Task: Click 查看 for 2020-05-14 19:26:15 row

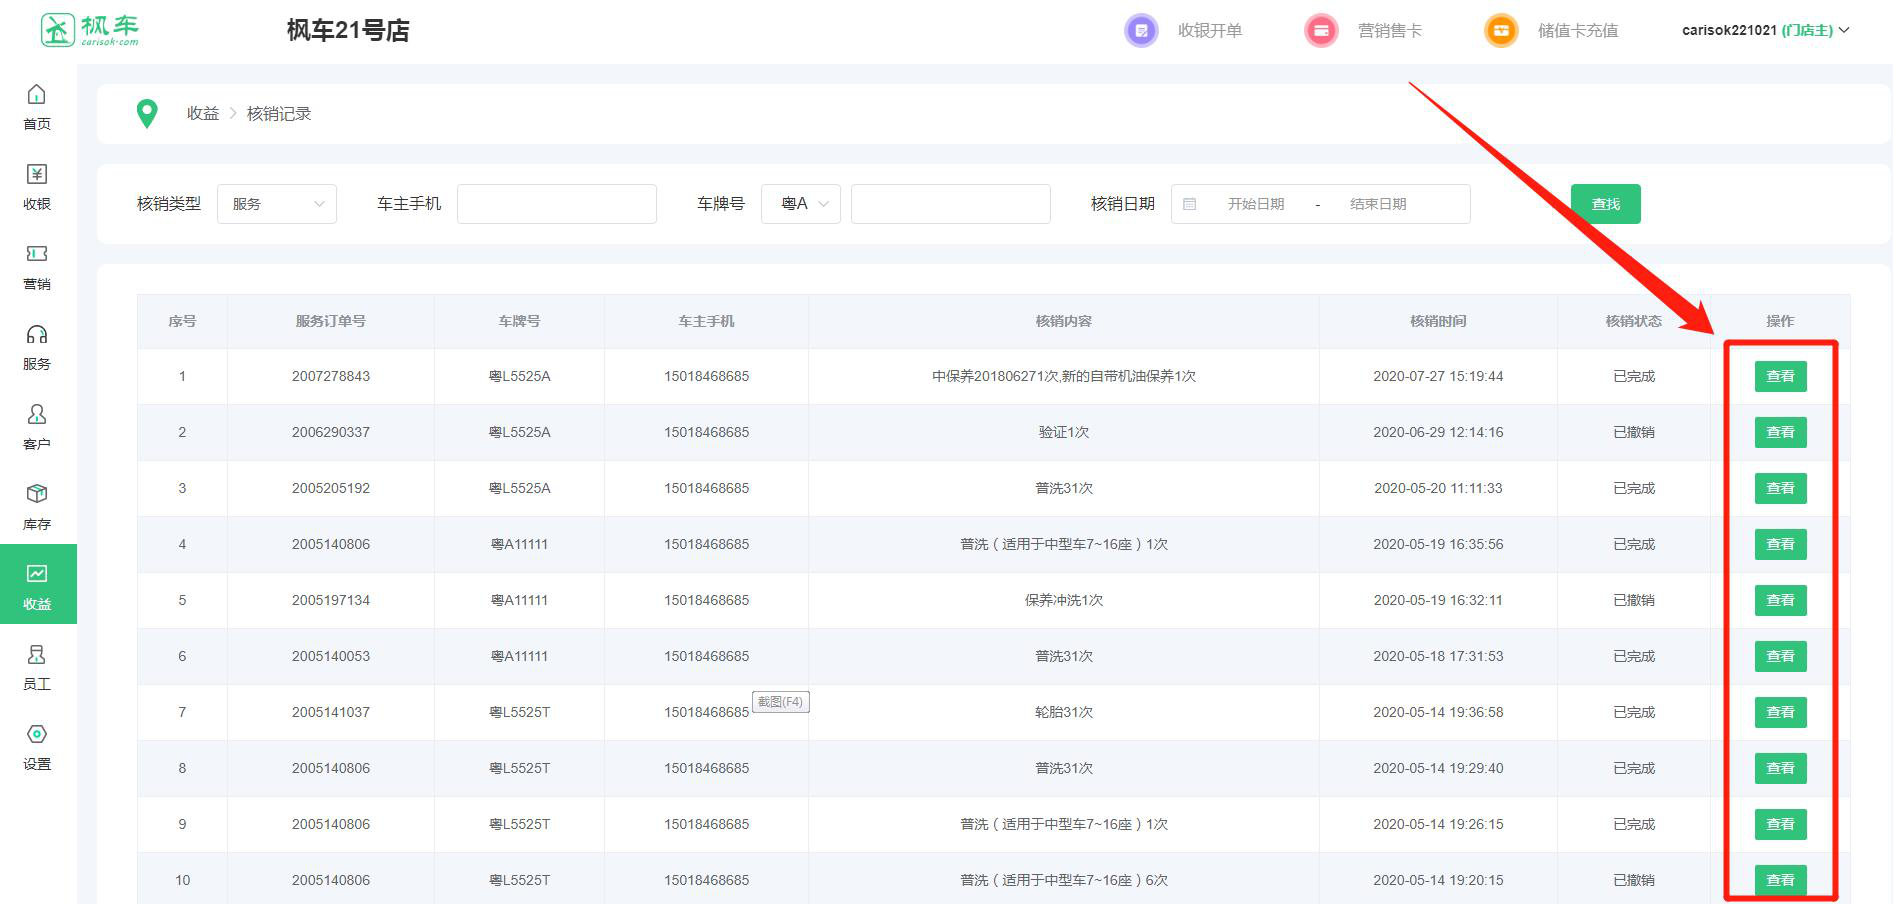Action: 1781,824
